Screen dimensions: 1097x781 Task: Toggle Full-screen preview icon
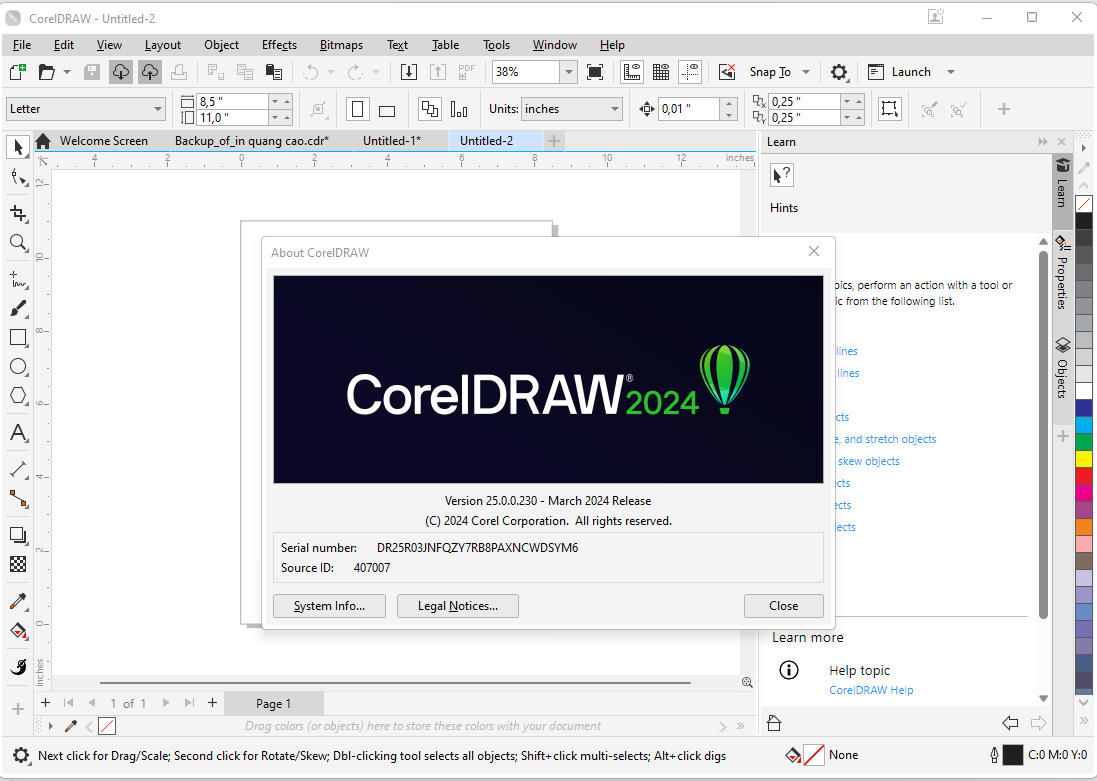click(x=595, y=71)
